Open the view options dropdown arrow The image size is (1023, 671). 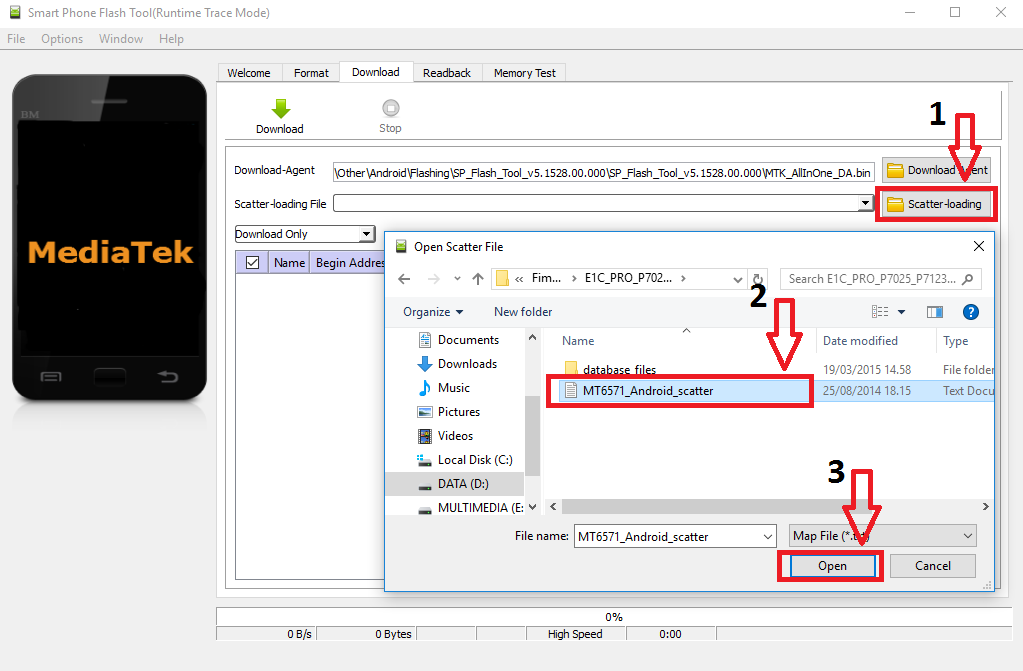(902, 312)
